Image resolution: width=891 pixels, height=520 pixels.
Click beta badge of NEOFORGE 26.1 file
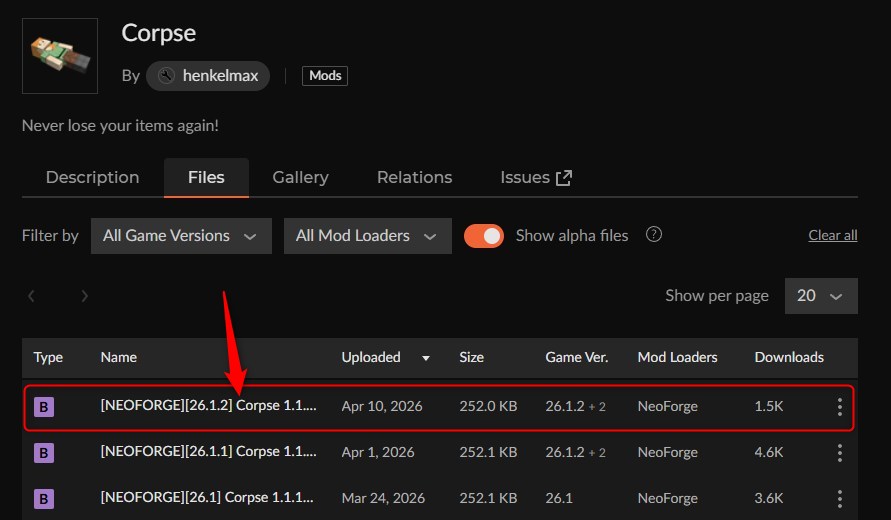click(x=44, y=498)
